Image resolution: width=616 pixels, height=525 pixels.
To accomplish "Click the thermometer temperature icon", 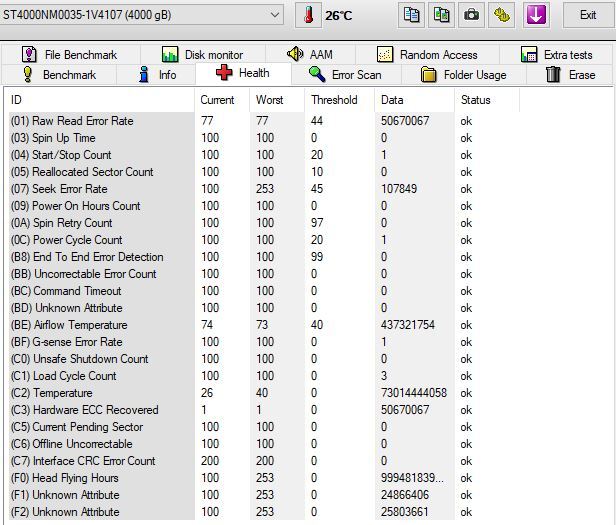I will [x=308, y=15].
